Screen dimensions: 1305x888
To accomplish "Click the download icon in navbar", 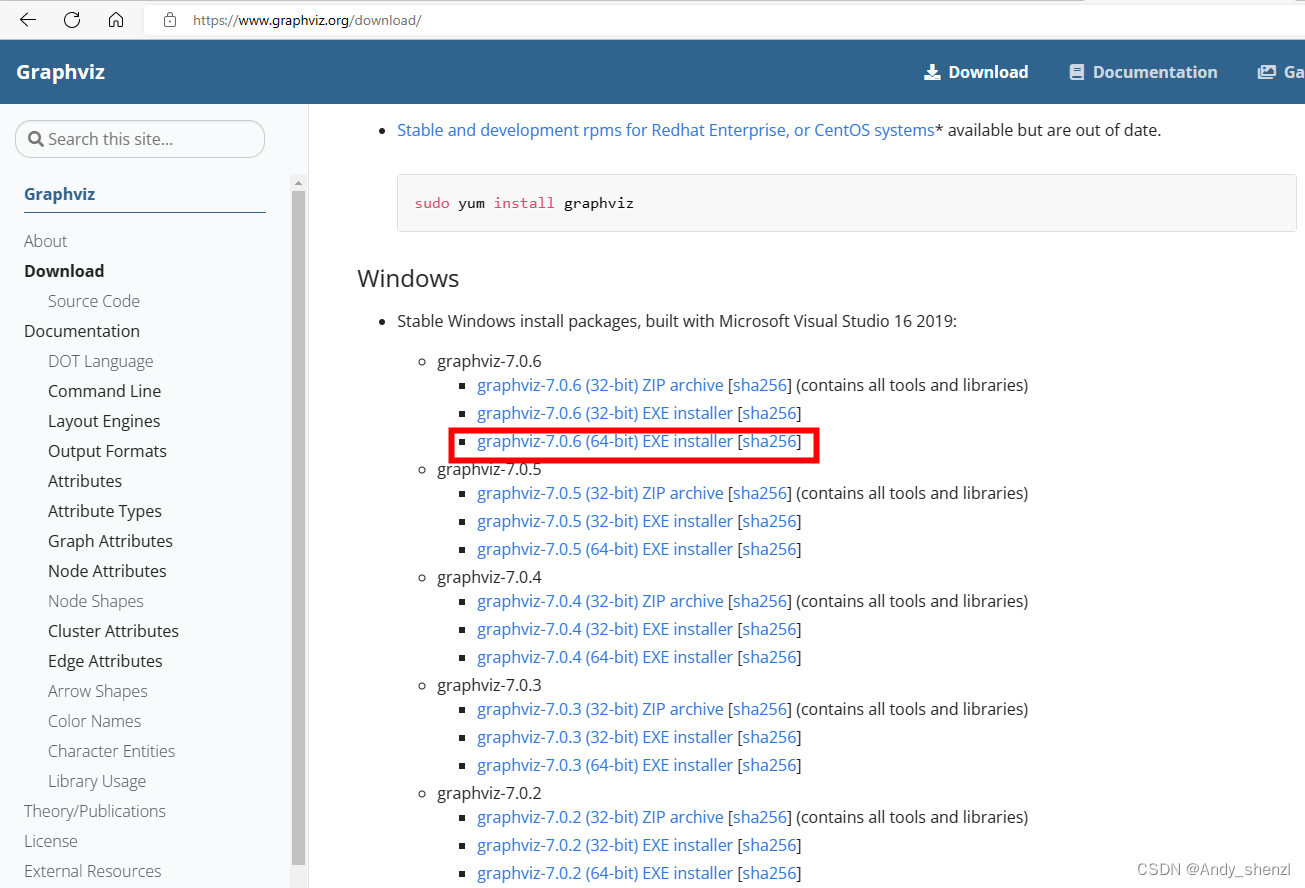I will tap(932, 72).
